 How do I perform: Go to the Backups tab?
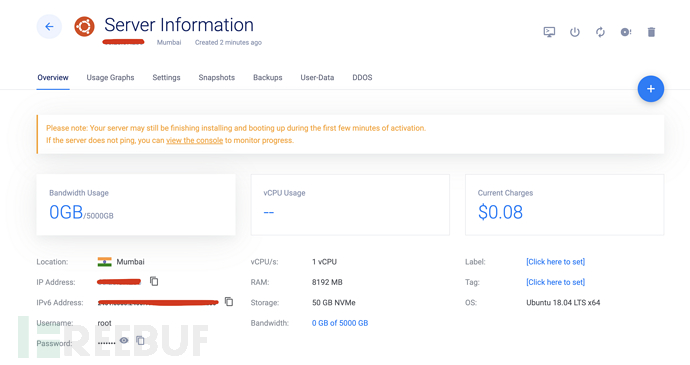268,77
